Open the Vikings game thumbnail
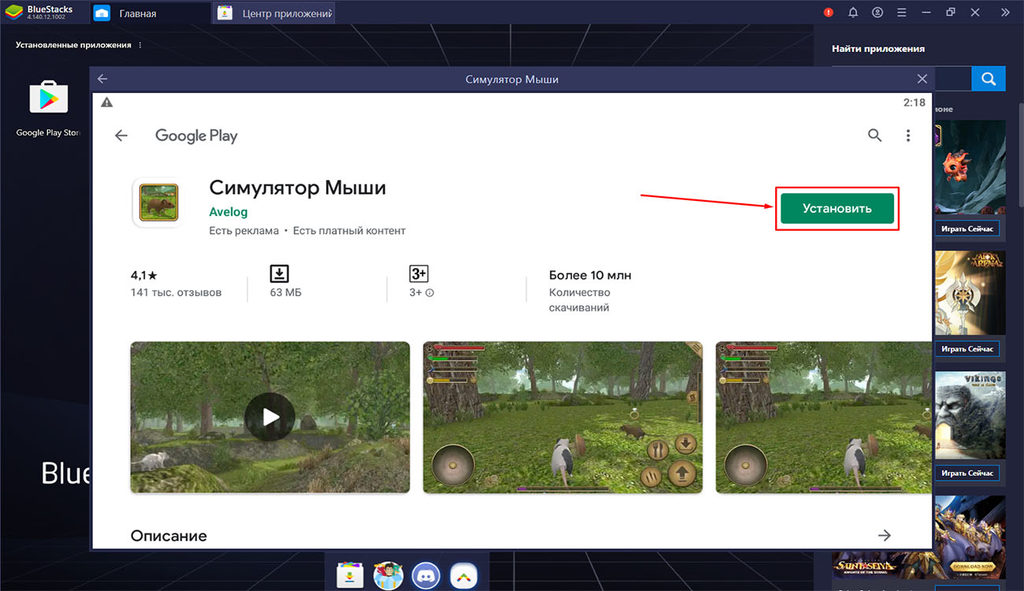 pyautogui.click(x=970, y=416)
